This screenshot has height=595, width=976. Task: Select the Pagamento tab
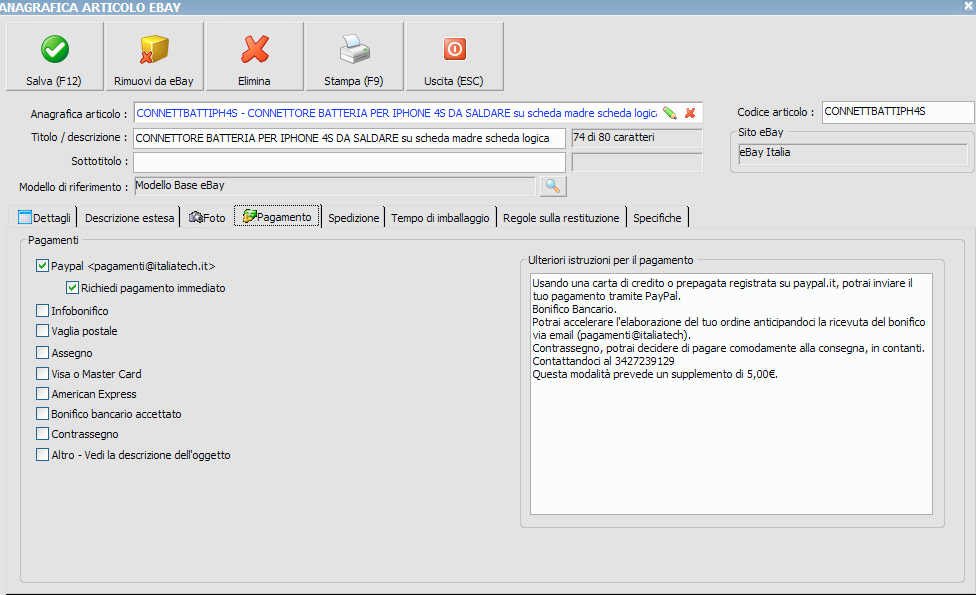tap(278, 217)
